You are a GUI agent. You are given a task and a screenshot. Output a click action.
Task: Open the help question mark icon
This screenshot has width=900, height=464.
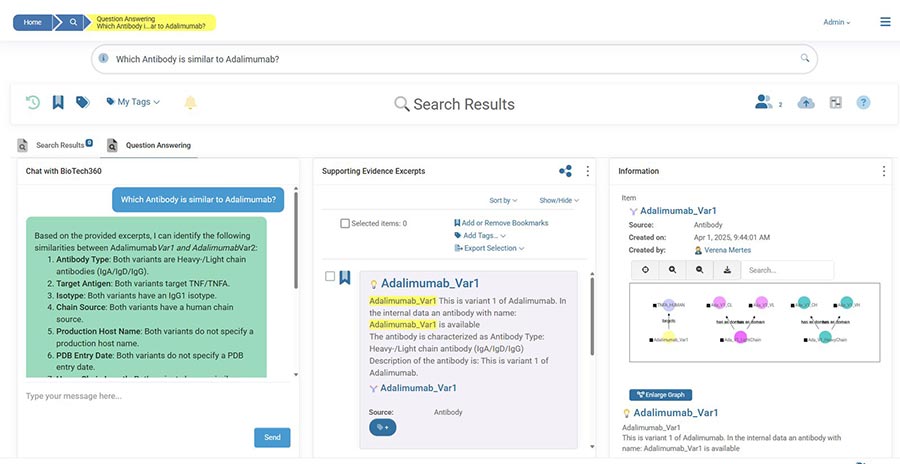point(863,103)
